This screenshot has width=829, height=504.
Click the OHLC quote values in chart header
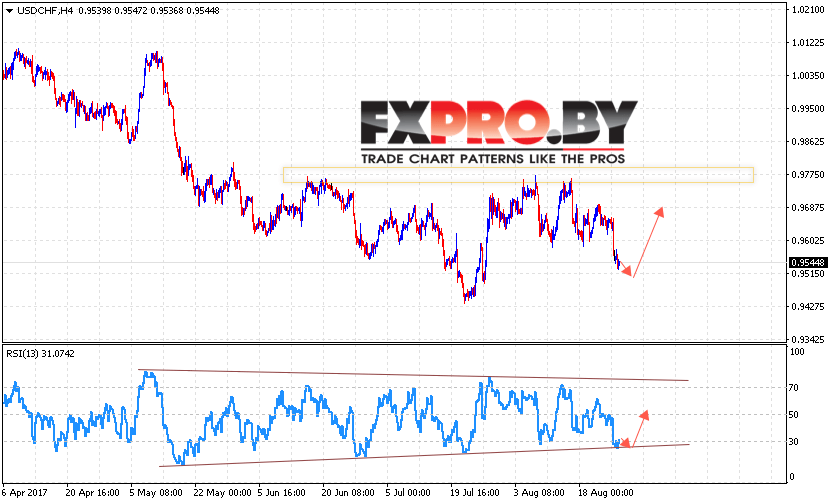pos(149,11)
